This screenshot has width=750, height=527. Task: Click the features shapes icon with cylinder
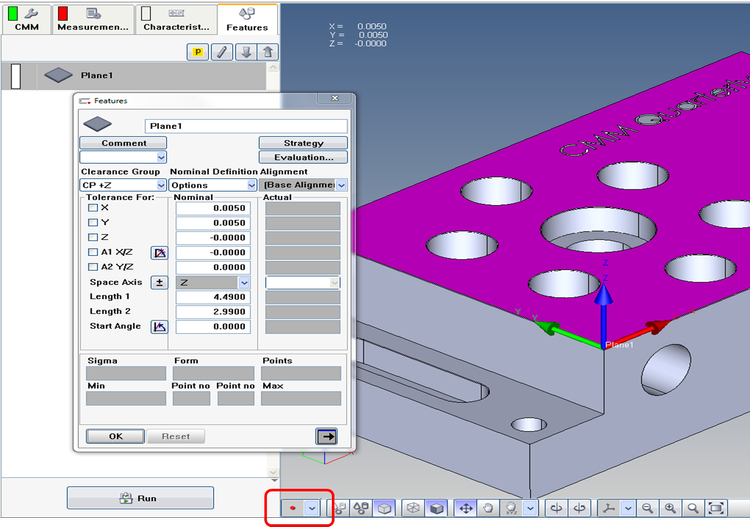tap(361, 508)
